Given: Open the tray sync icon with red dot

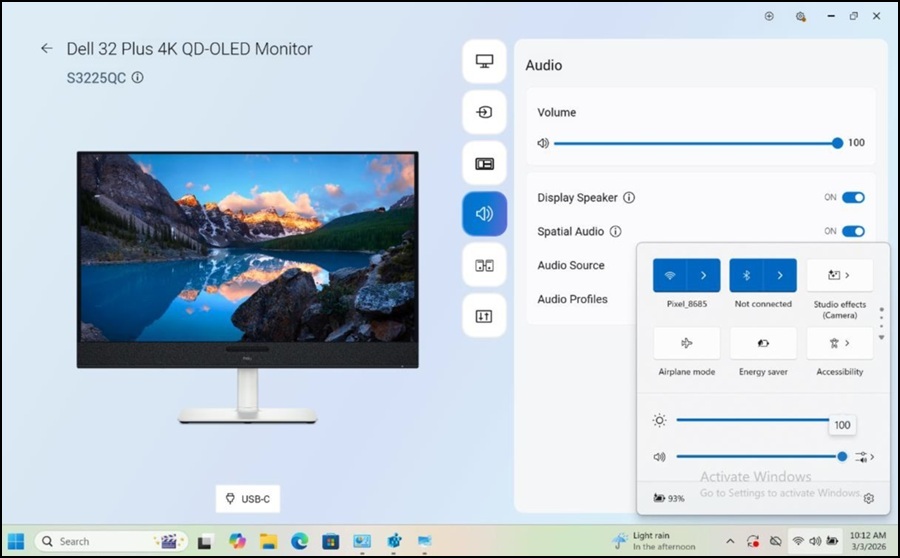Looking at the screenshot, I should point(753,541).
